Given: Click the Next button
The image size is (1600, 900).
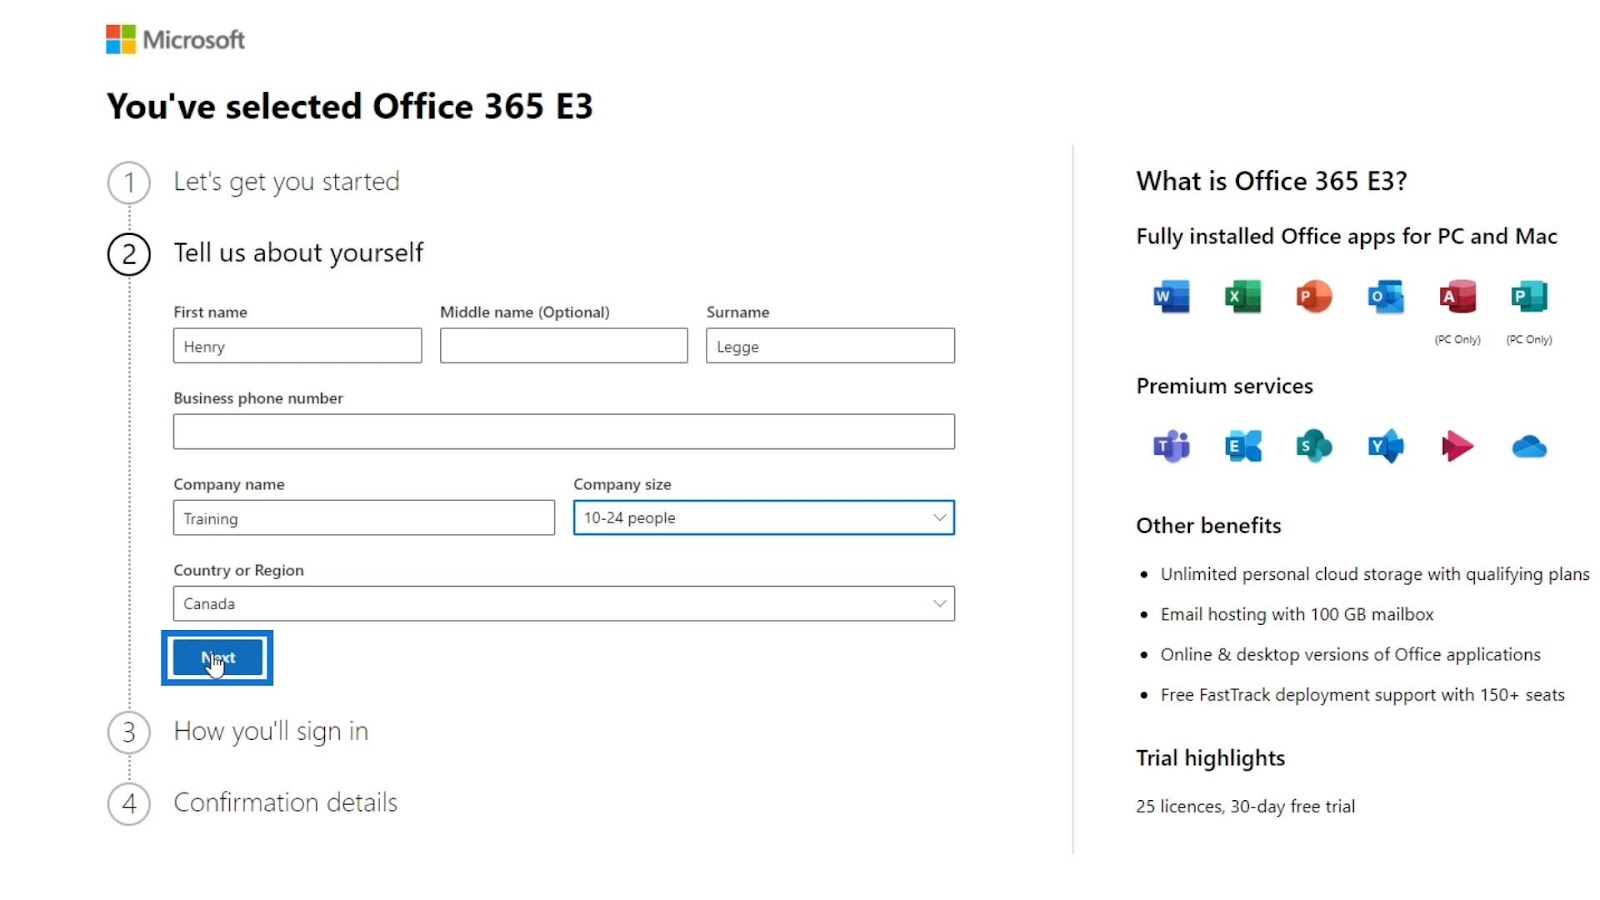Looking at the screenshot, I should (x=218, y=658).
